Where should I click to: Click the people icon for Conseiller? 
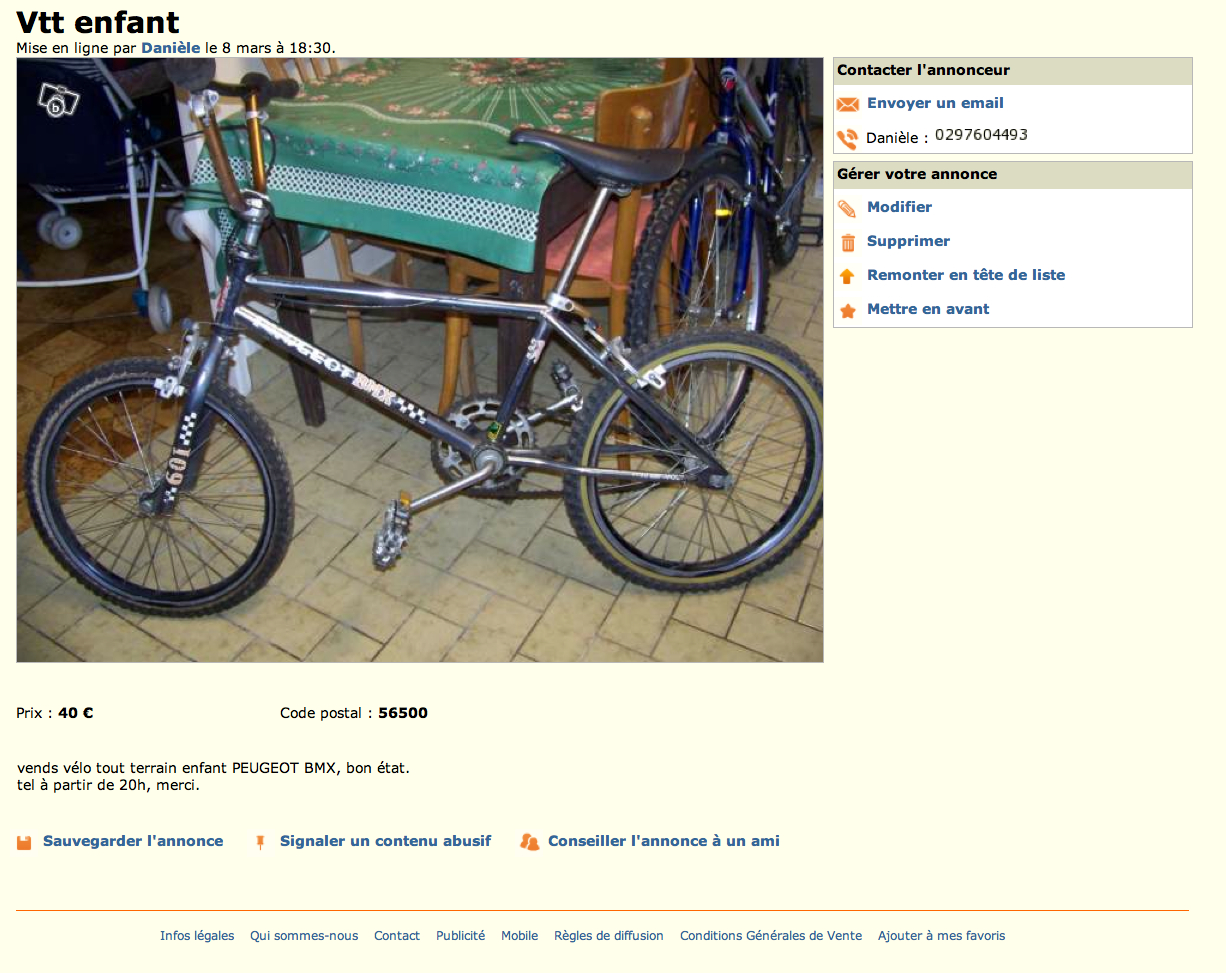coord(530,842)
